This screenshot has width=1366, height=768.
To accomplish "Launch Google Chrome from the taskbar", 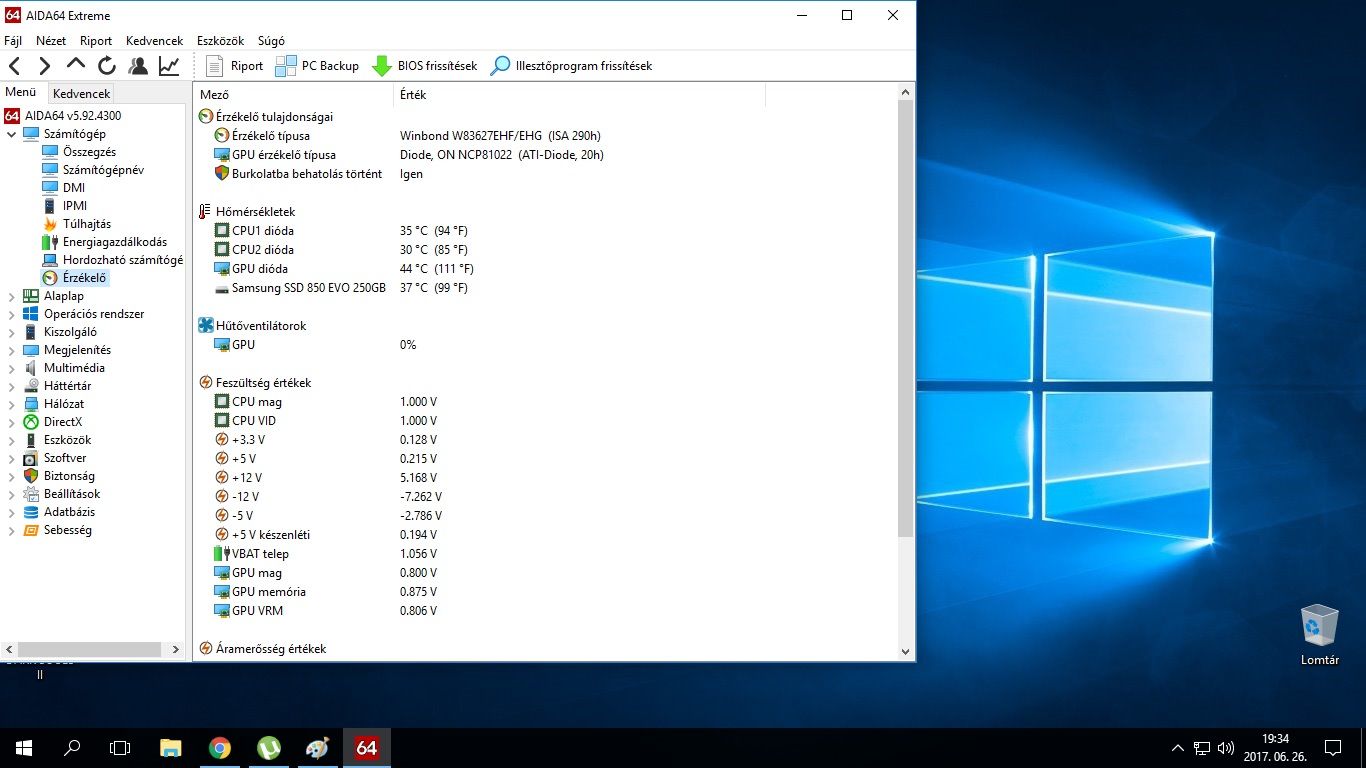I will (x=220, y=748).
